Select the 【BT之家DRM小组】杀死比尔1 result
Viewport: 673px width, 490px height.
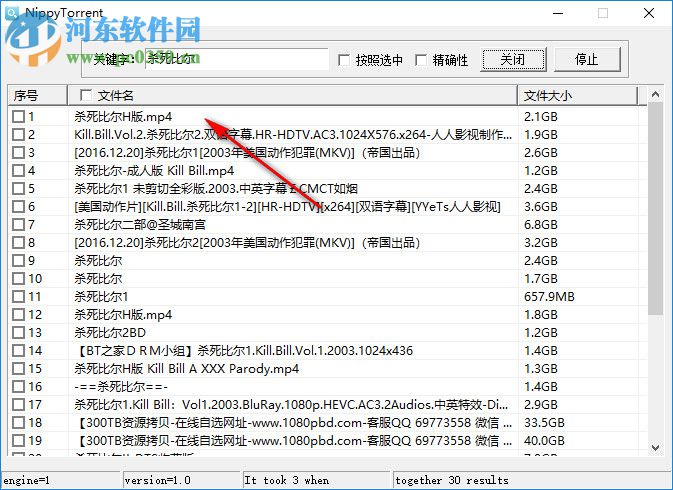click(243, 351)
